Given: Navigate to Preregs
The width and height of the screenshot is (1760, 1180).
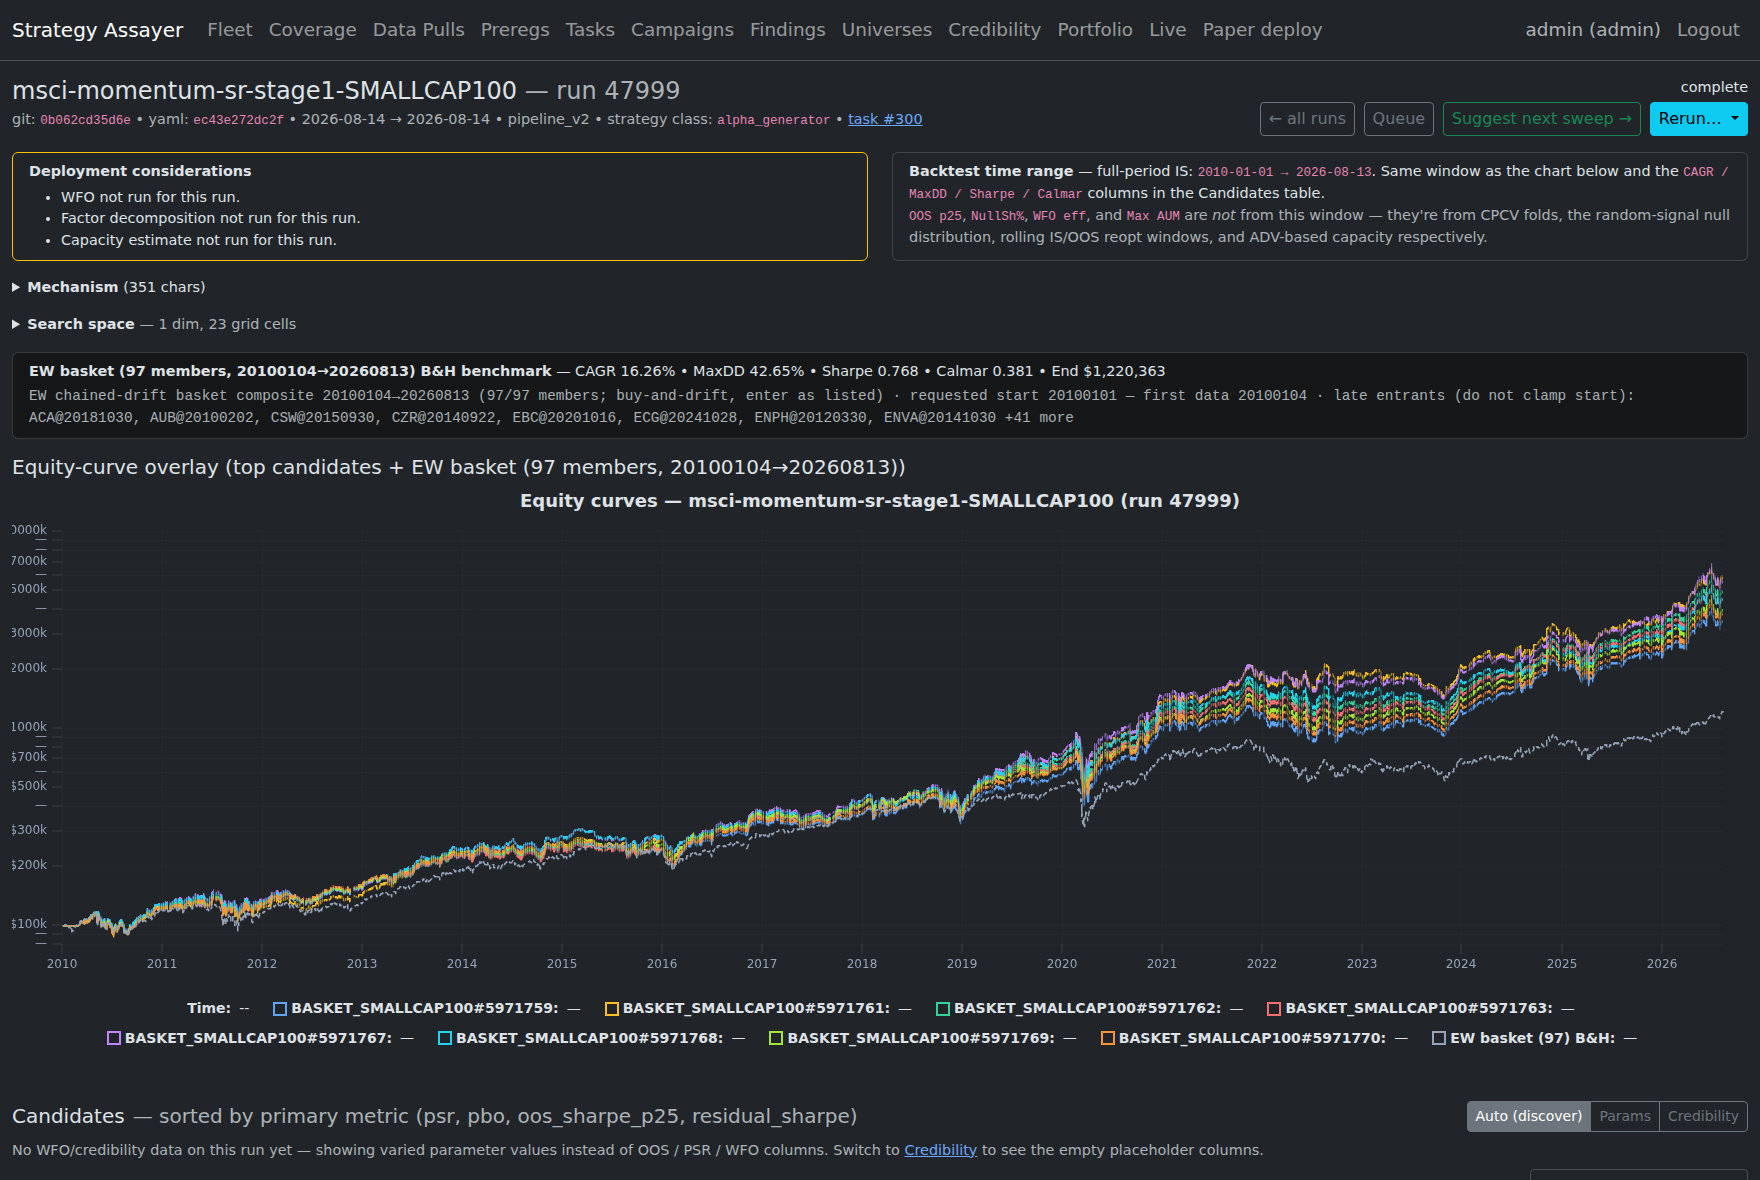Looking at the screenshot, I should click(x=515, y=30).
